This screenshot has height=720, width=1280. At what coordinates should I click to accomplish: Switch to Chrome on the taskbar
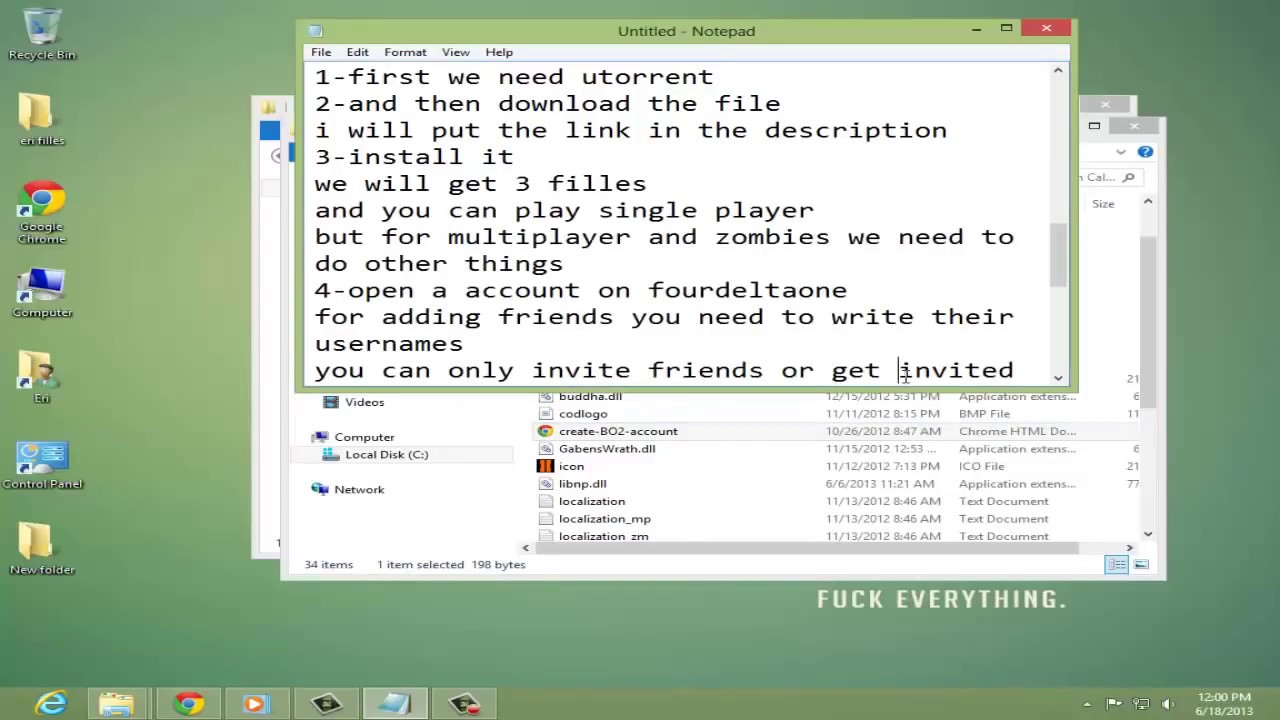tap(188, 704)
